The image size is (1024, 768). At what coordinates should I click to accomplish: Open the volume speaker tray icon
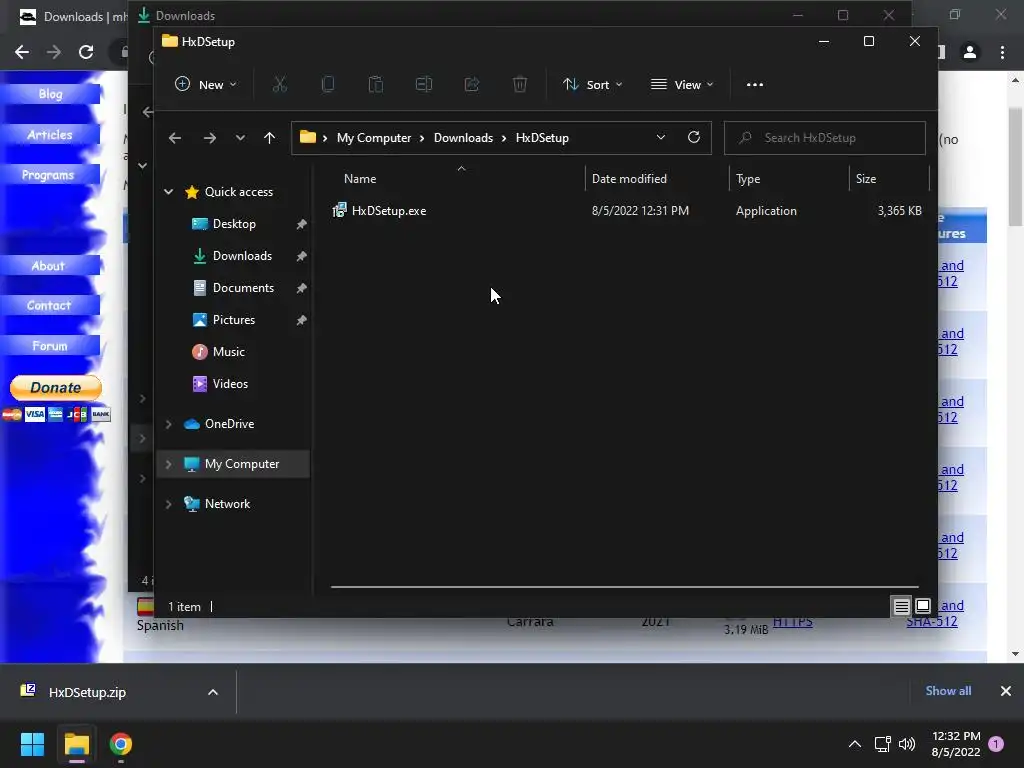(906, 744)
